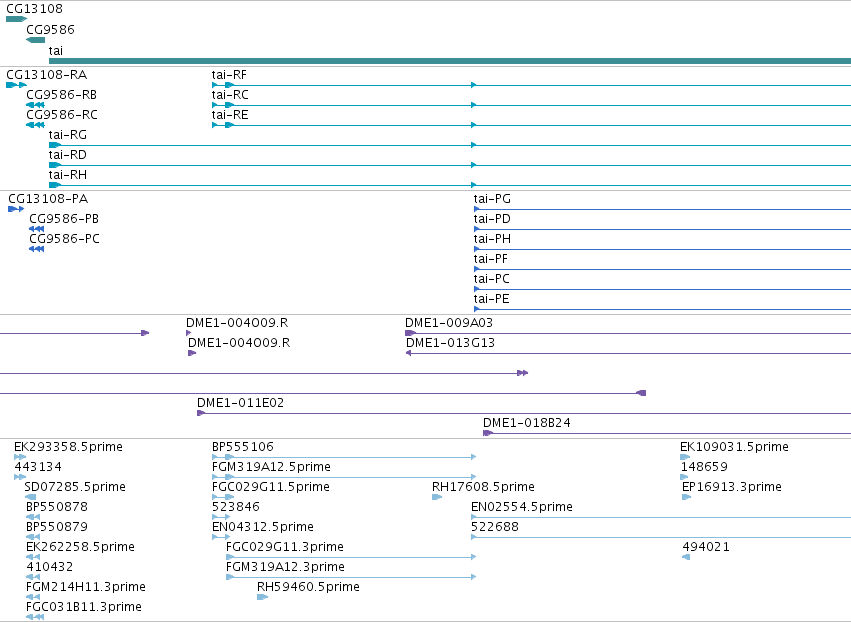Select the CG13108 gene arrow glyph
851x622 pixels.
(16, 19)
